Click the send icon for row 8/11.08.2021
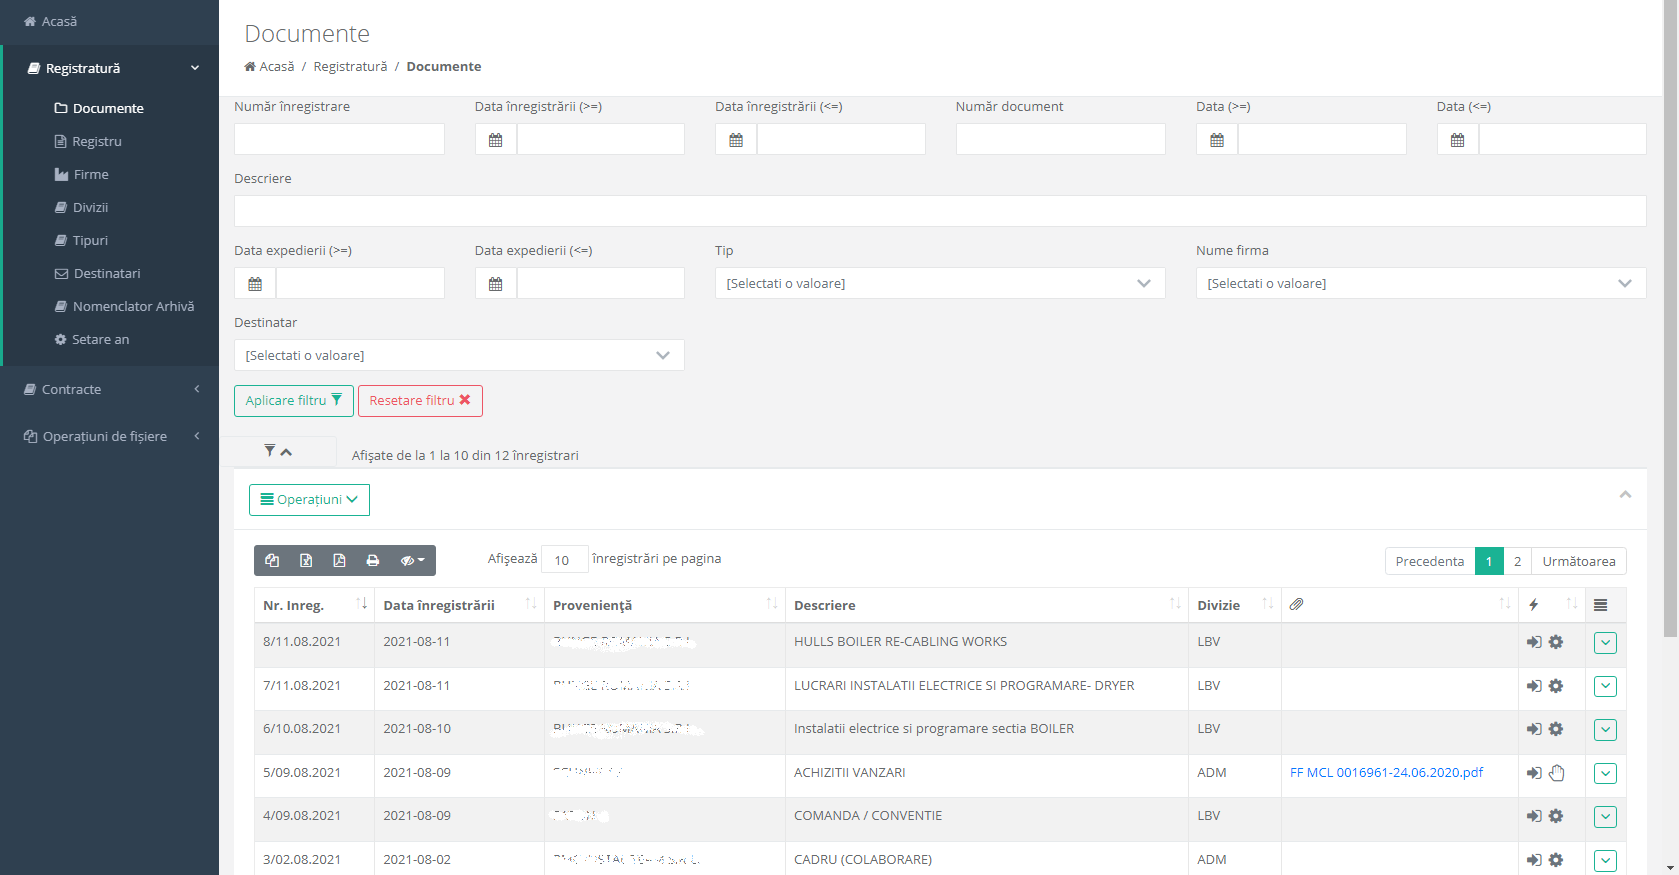 [1533, 642]
